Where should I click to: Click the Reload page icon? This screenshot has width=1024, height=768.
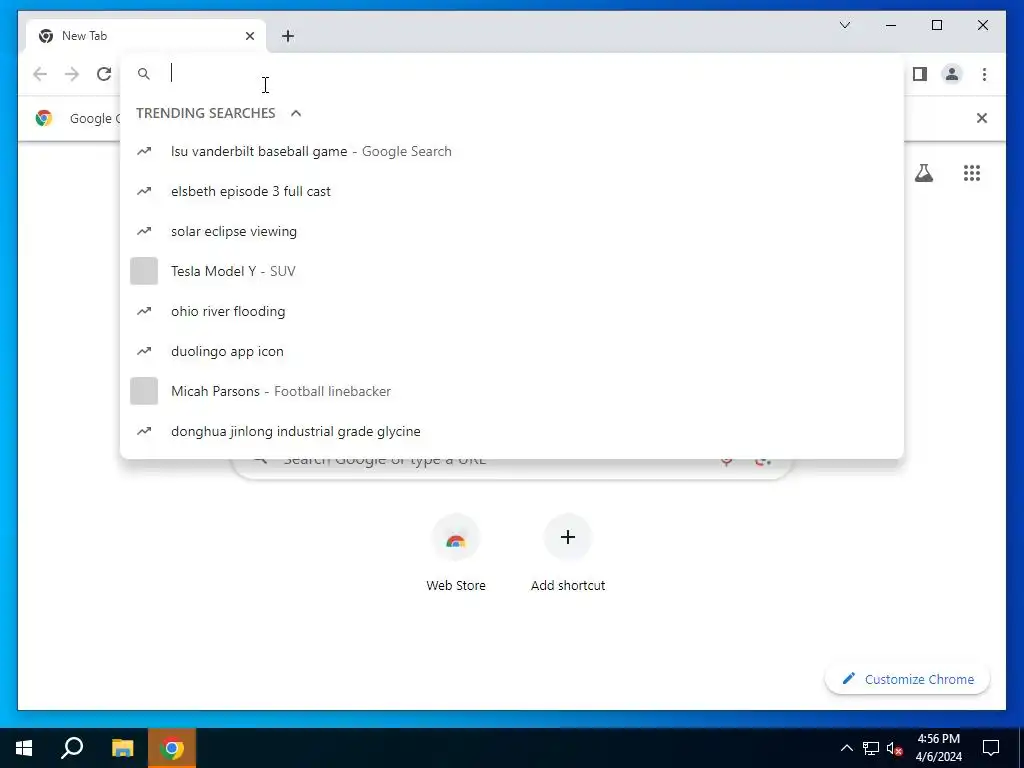coord(104,74)
